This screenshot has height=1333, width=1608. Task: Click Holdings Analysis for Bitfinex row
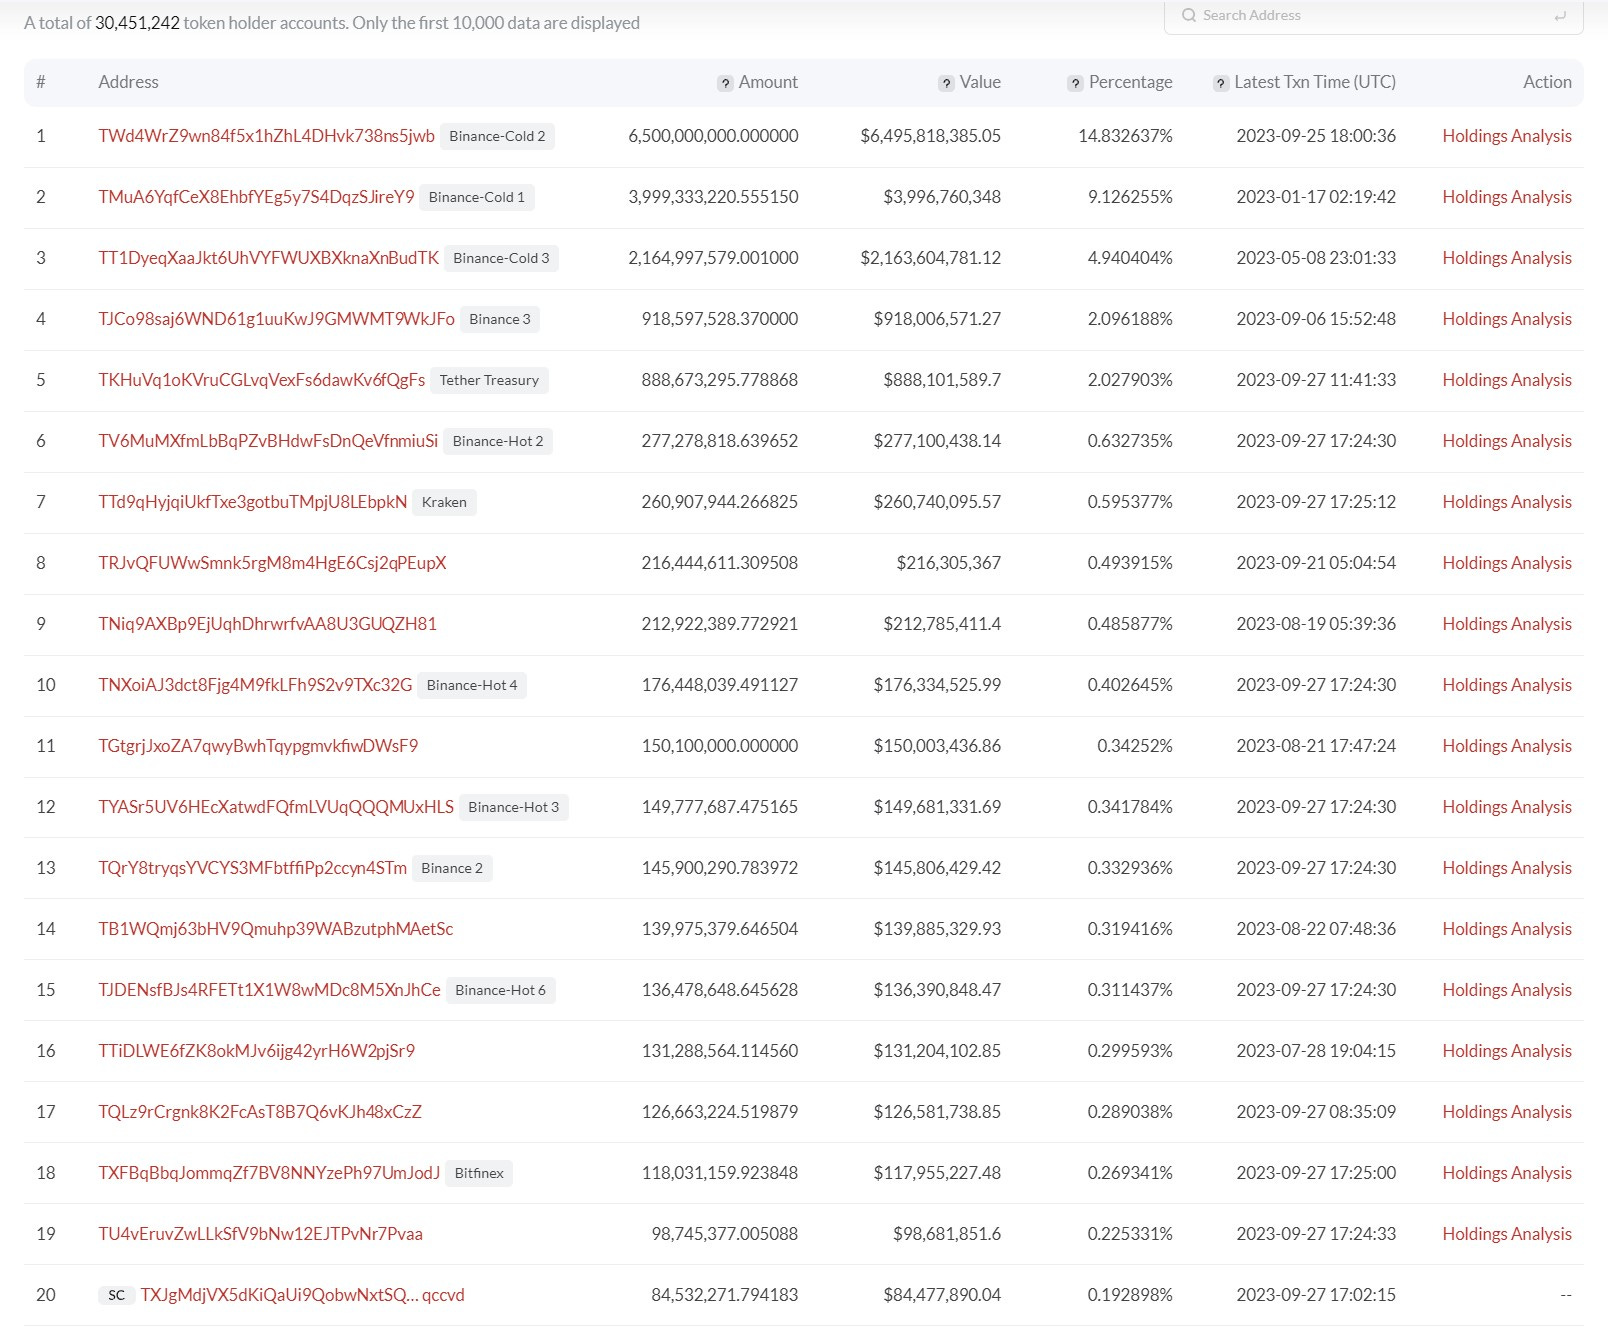point(1506,1173)
